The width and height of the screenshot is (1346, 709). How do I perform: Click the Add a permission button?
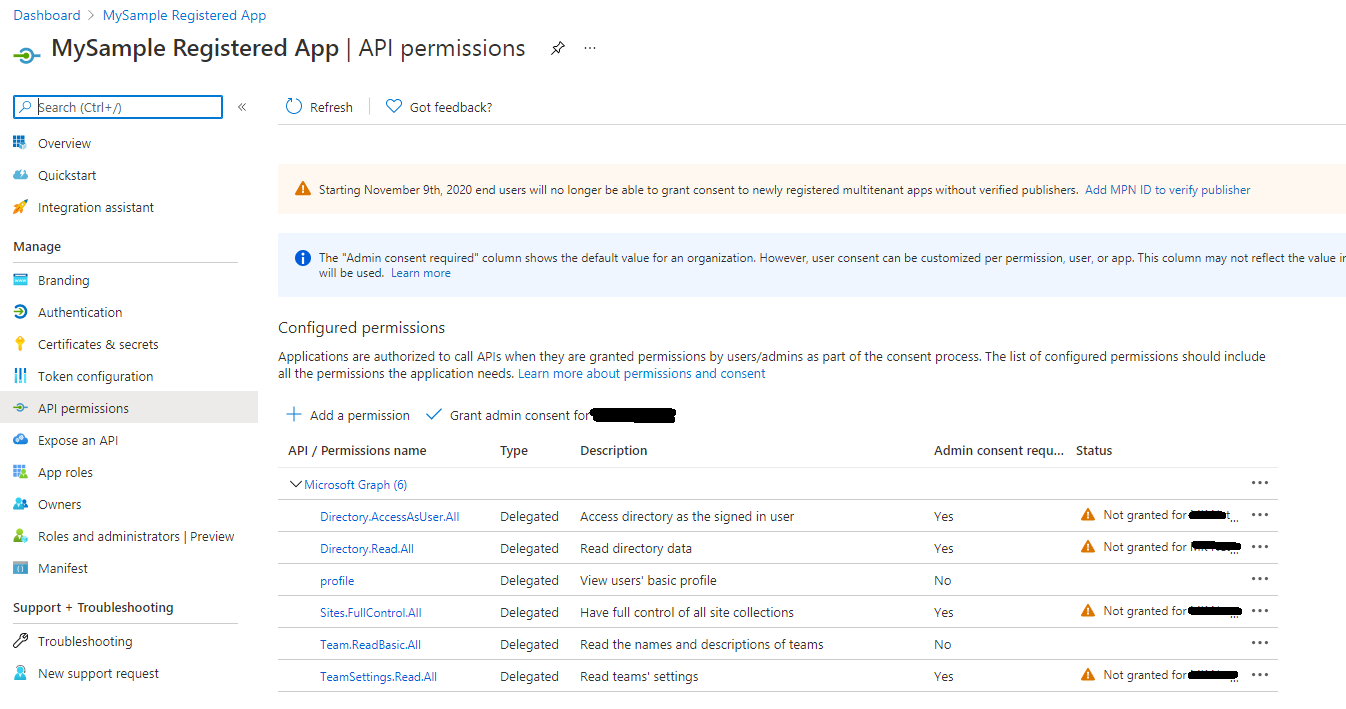tap(348, 415)
